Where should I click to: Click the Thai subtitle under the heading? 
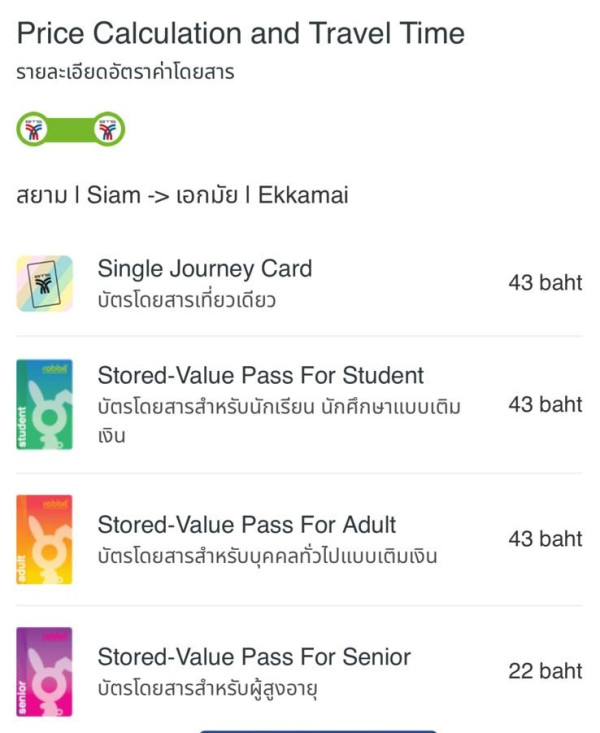(x=125, y=72)
